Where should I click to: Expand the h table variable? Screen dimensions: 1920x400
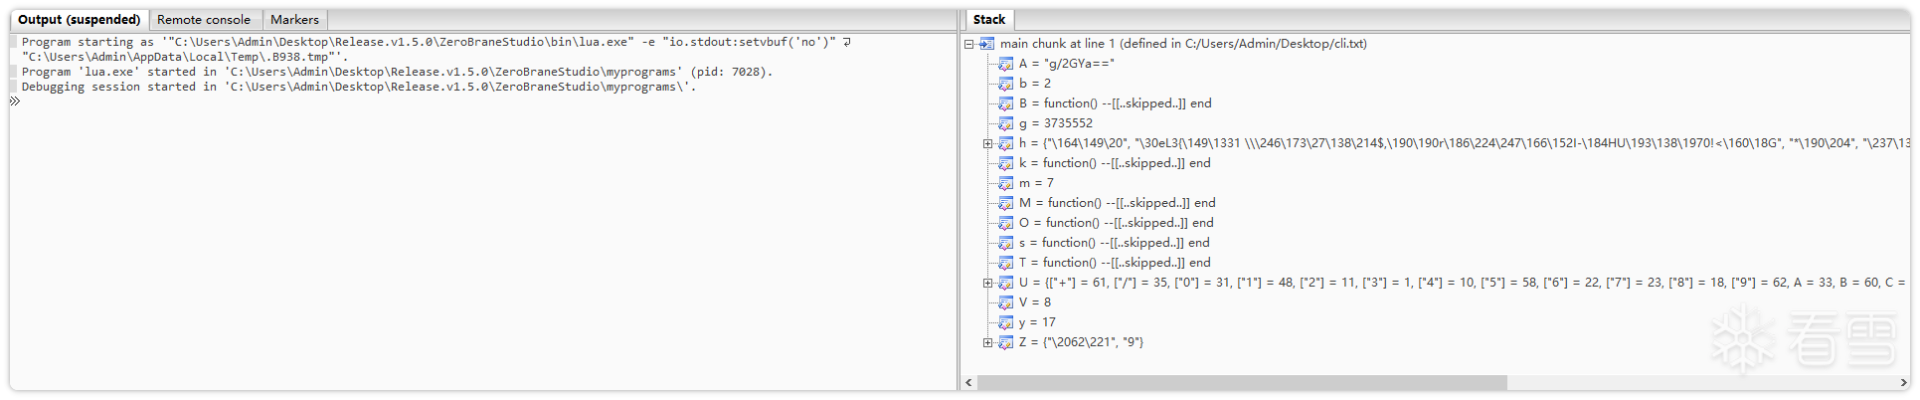(x=988, y=144)
